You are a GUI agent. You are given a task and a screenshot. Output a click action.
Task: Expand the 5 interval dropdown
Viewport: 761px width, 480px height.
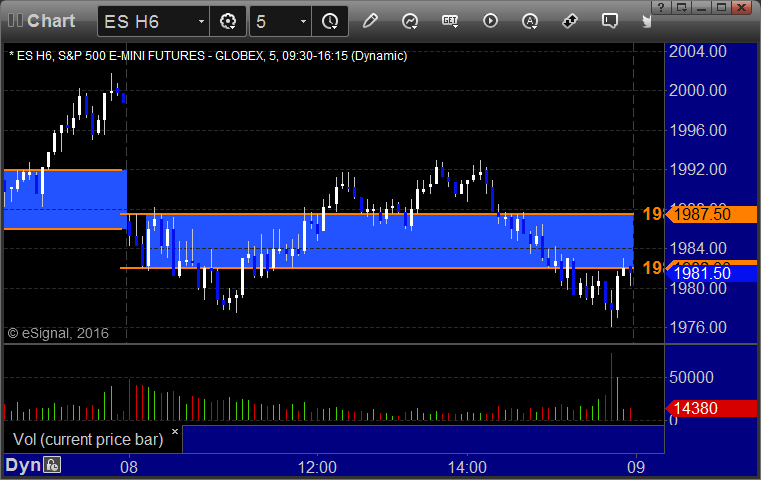tap(303, 21)
